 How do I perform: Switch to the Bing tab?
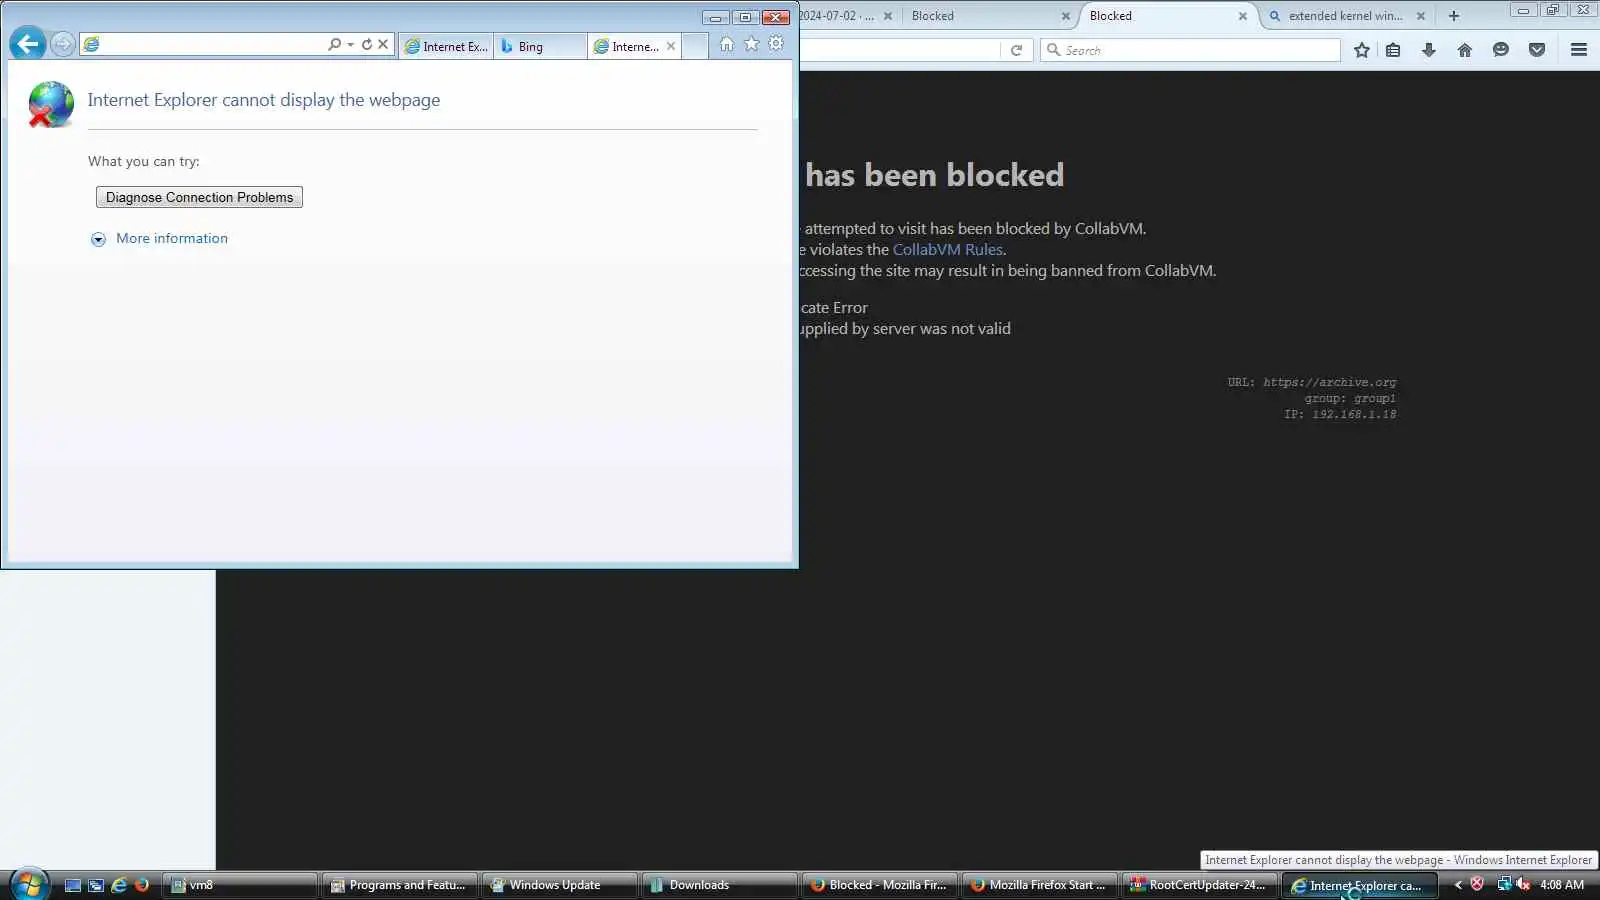coord(540,46)
